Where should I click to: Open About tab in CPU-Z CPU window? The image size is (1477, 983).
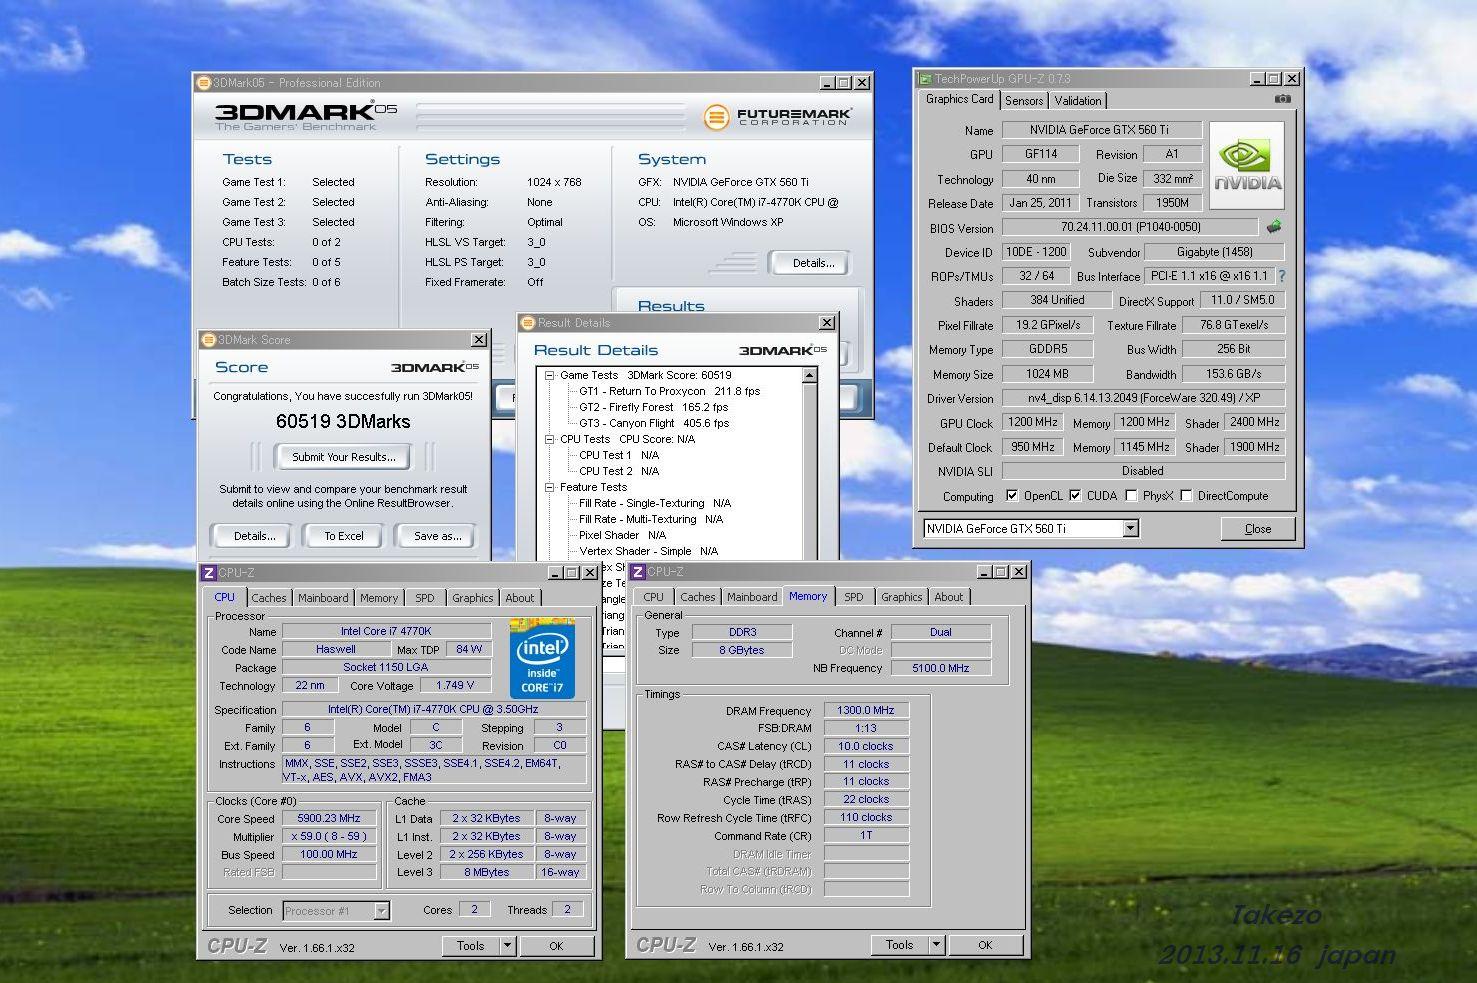520,598
